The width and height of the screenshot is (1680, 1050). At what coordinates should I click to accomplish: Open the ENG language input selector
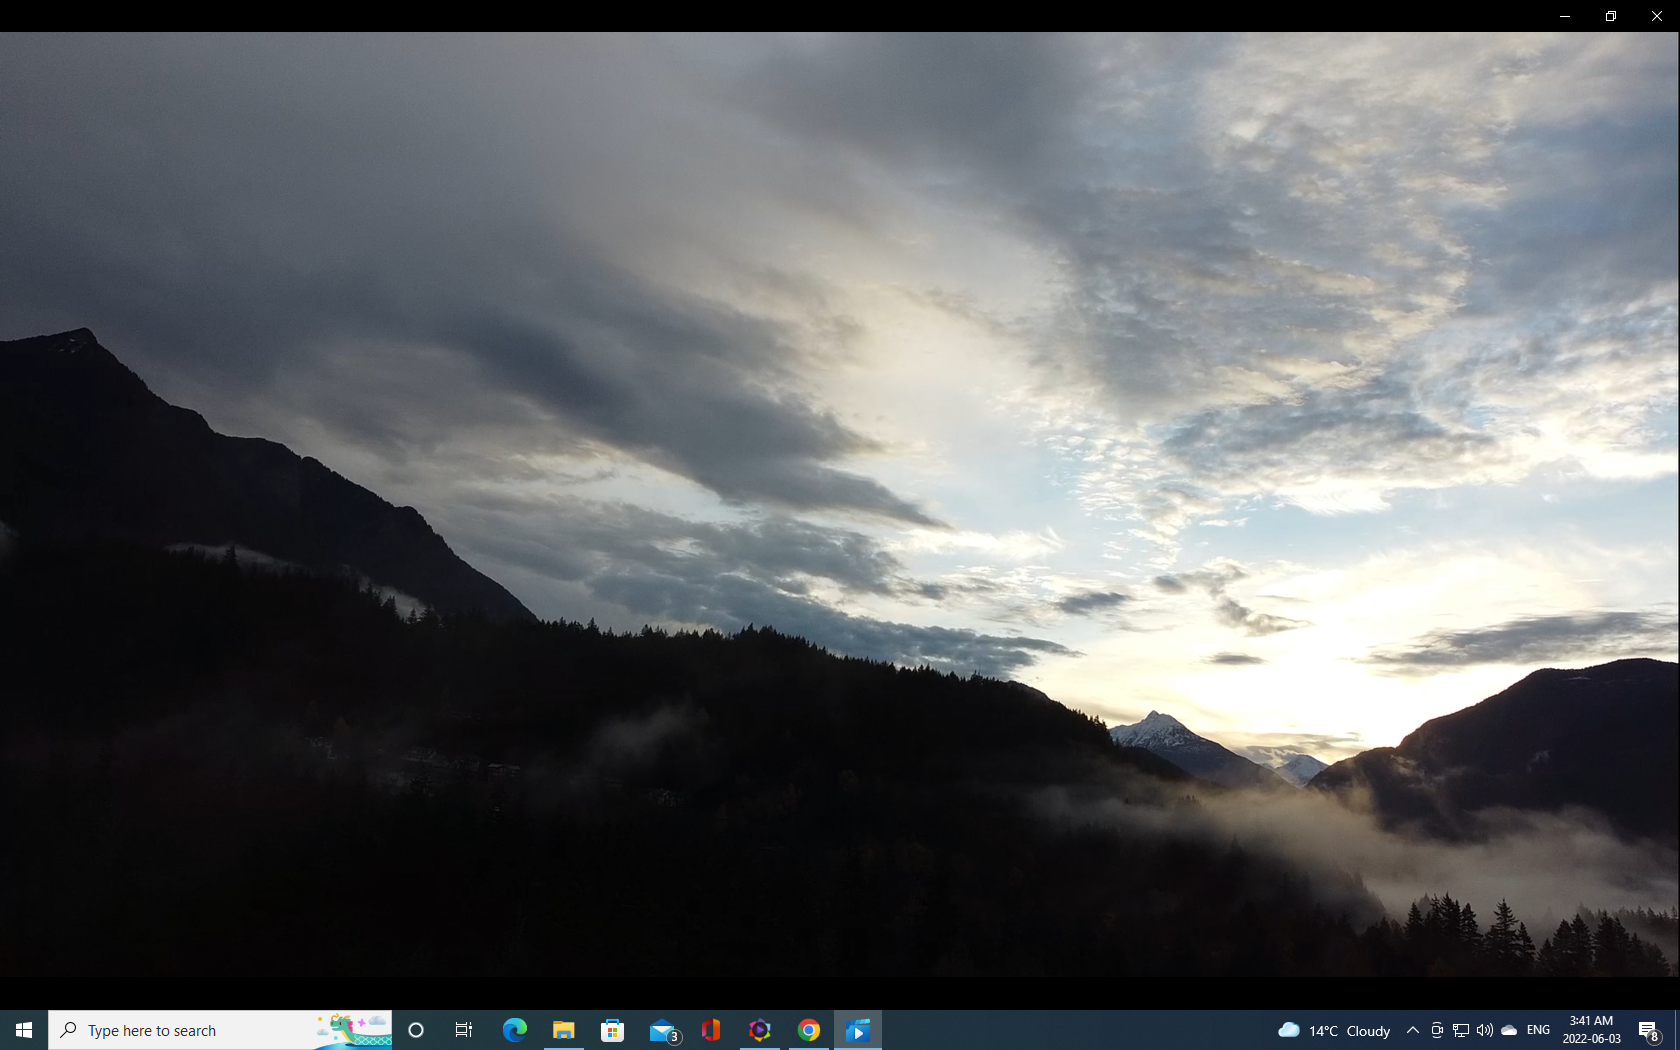(x=1539, y=1030)
